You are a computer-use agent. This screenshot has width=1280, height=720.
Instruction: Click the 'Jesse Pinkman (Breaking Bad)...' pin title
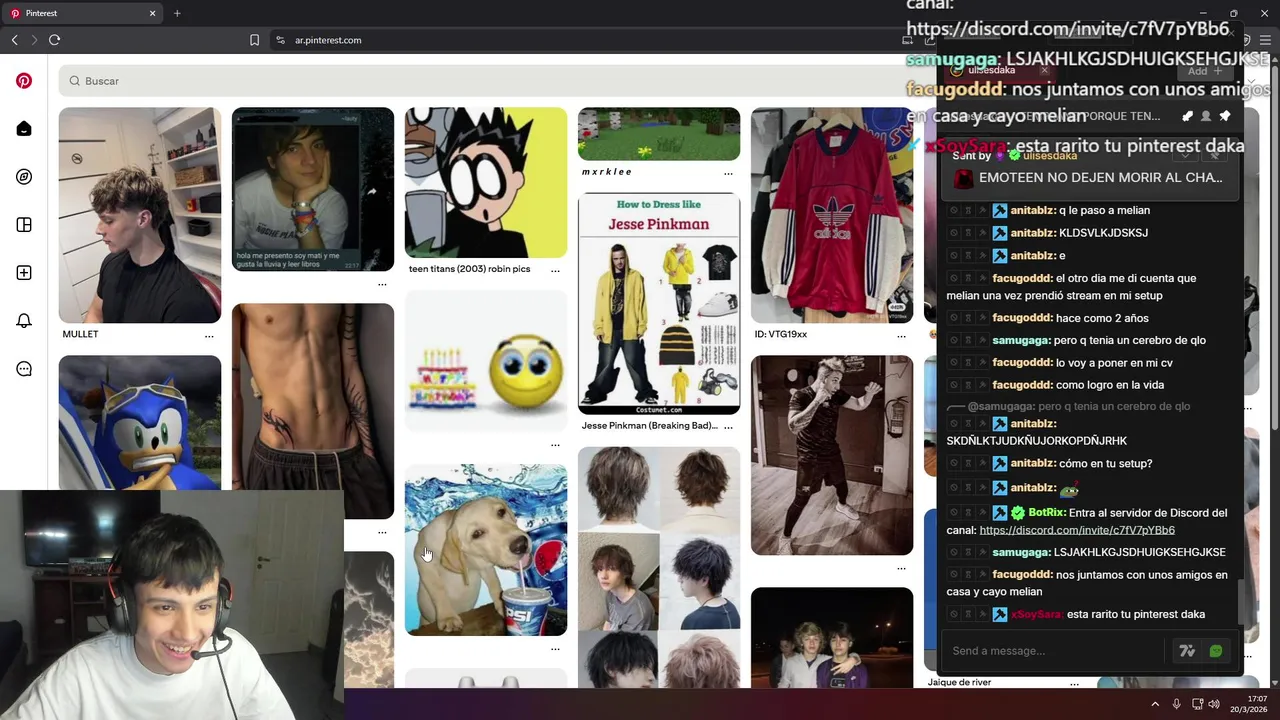tap(649, 426)
